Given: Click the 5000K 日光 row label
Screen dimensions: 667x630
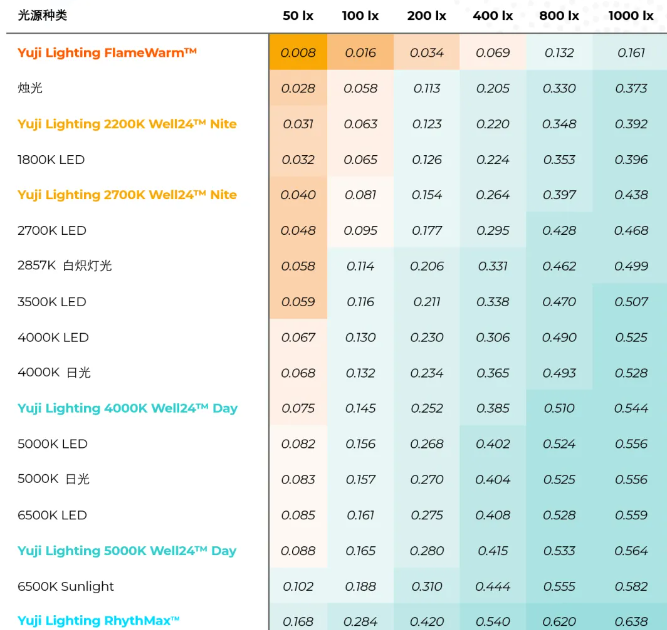Looking at the screenshot, I should tap(53, 479).
